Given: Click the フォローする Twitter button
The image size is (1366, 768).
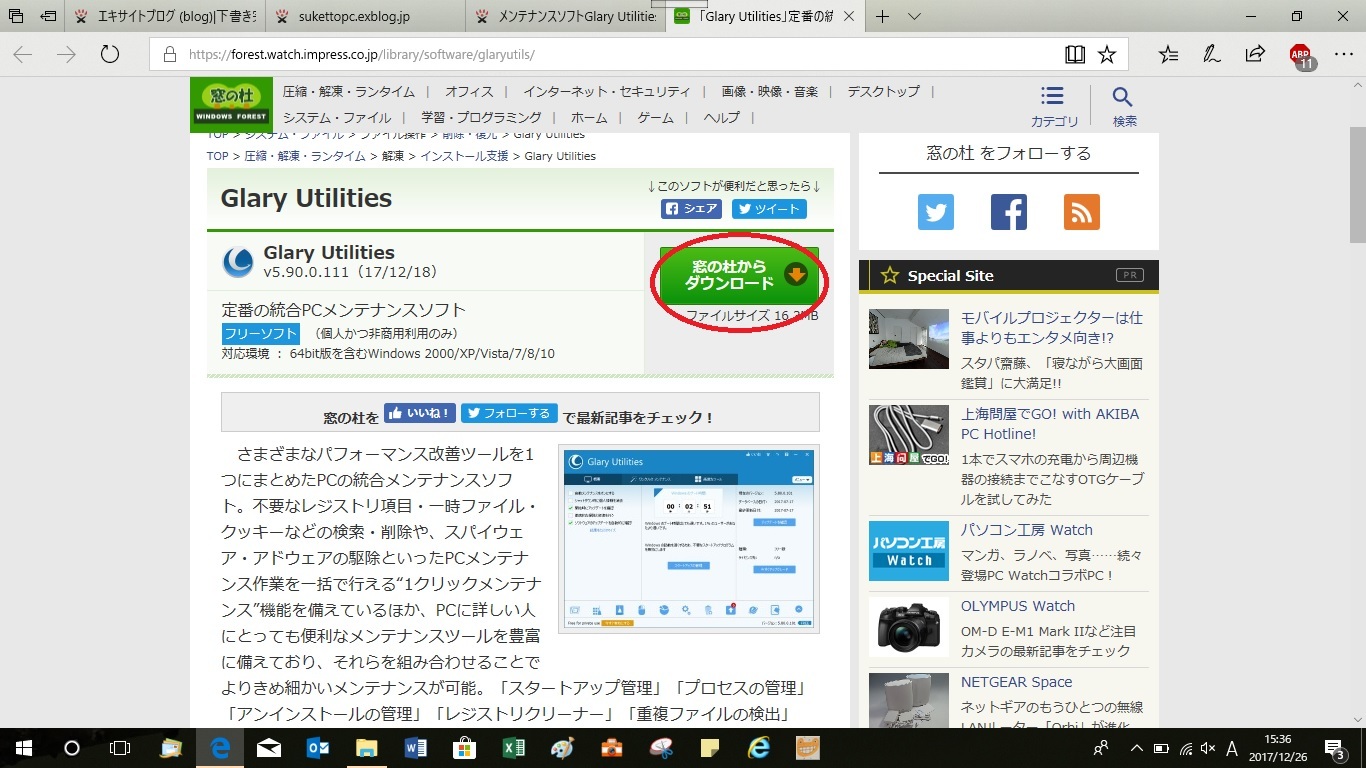Looking at the screenshot, I should coord(509,413).
